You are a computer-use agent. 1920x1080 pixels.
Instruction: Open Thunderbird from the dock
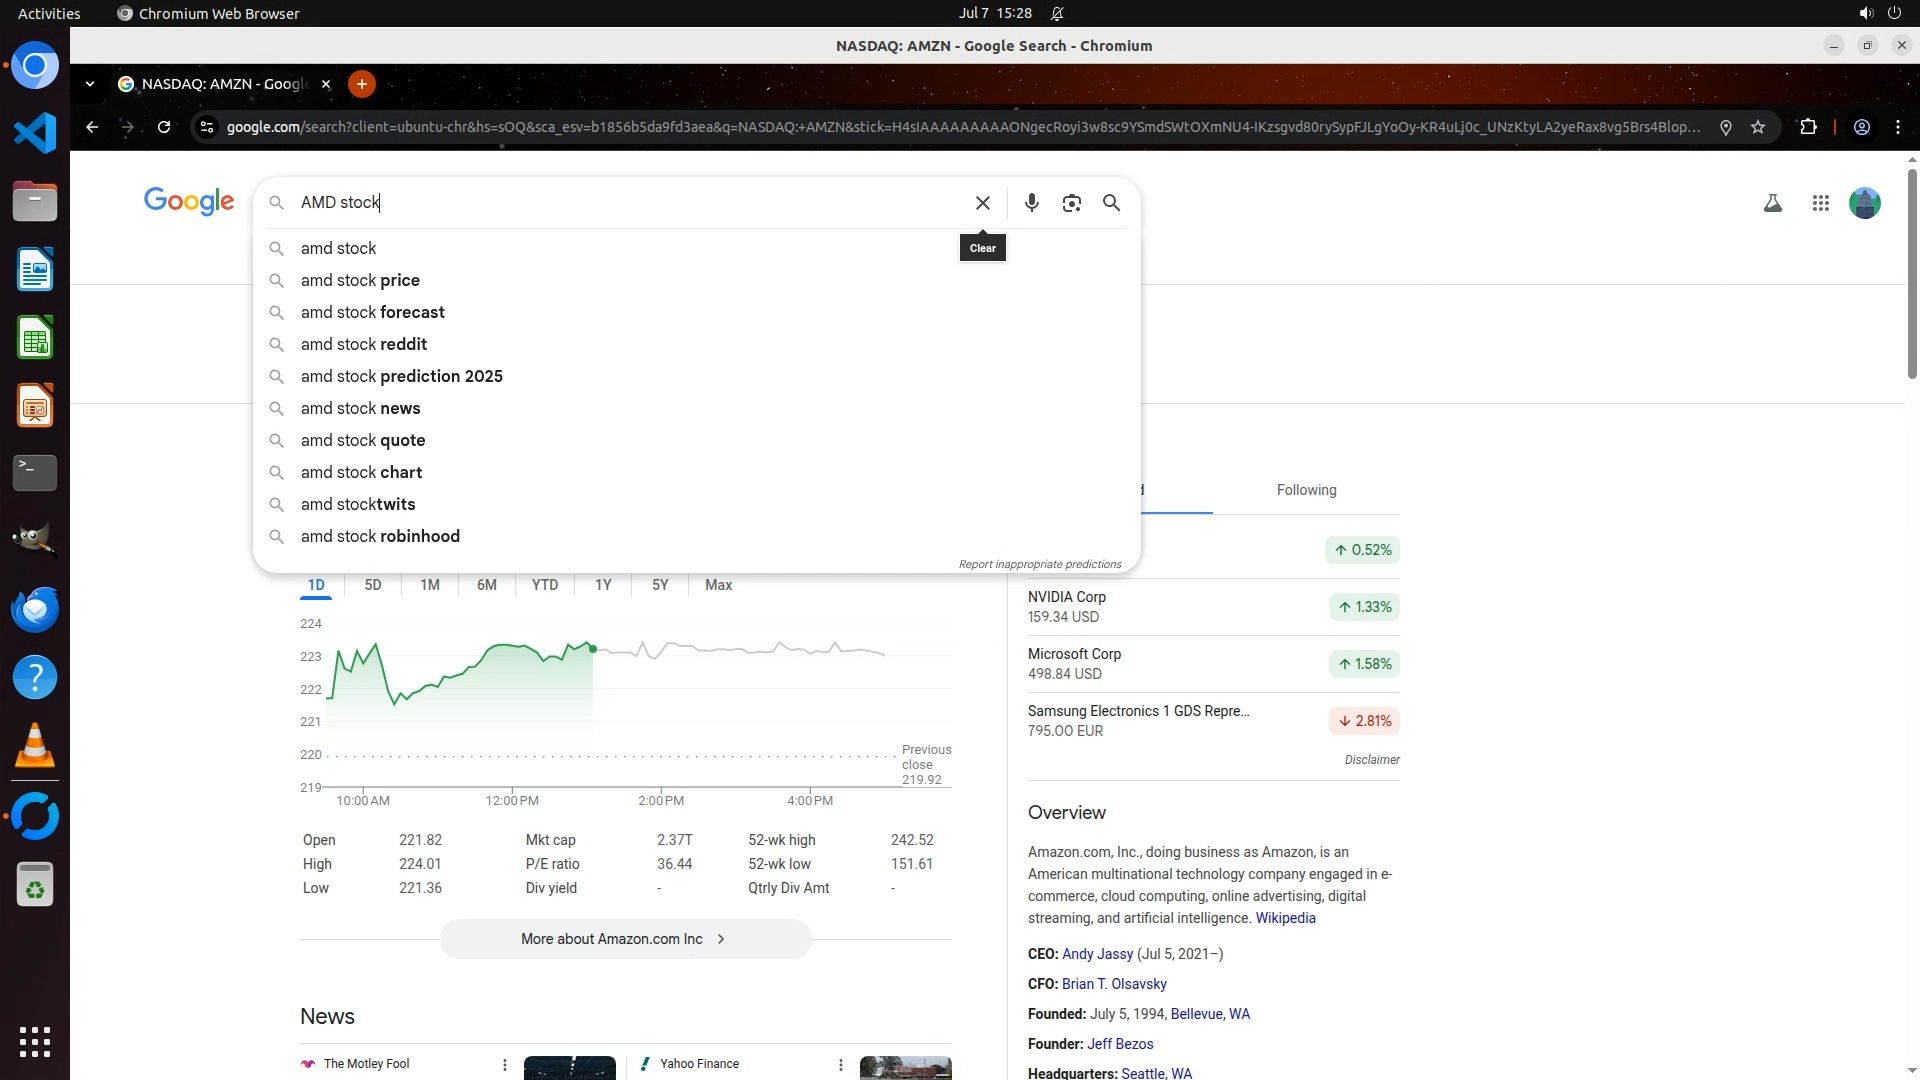[35, 609]
